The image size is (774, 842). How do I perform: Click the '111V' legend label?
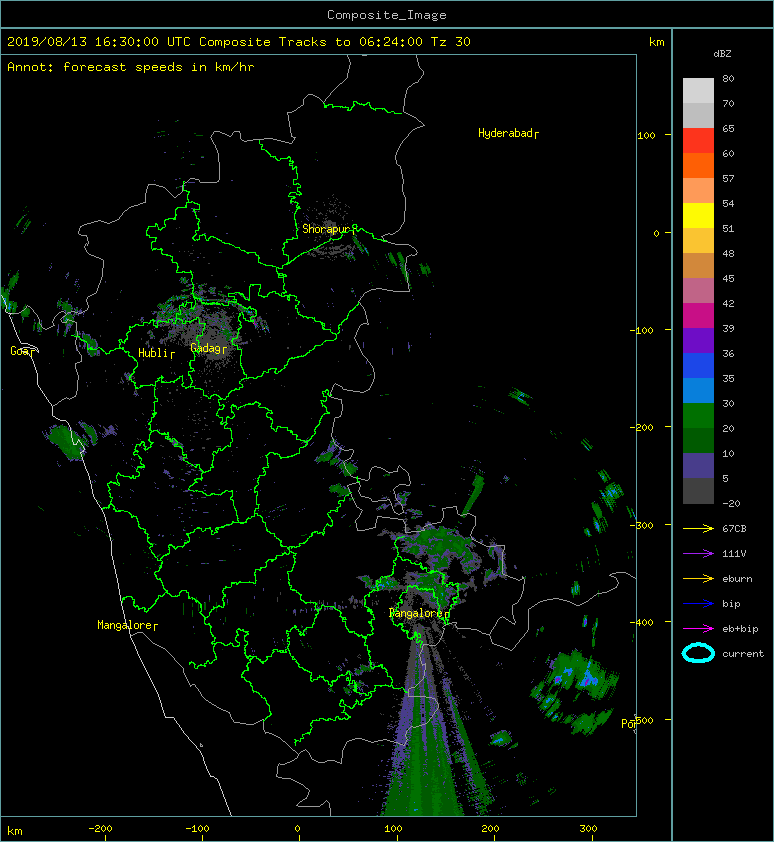(x=734, y=554)
